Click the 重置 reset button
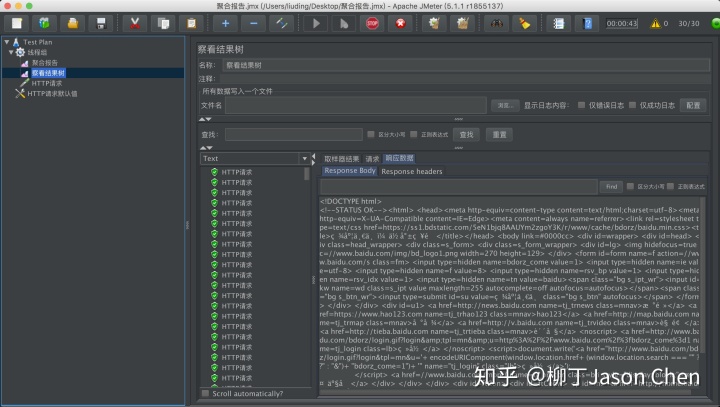This screenshot has width=720, height=407. point(499,135)
